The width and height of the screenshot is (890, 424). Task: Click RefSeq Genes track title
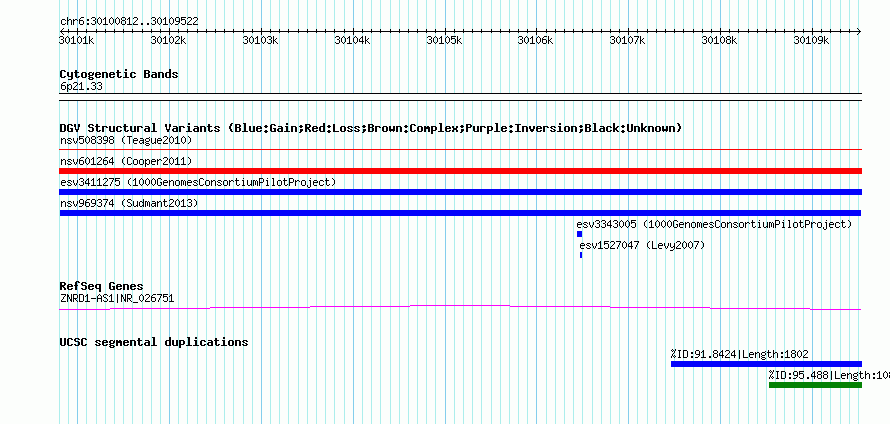point(102,286)
